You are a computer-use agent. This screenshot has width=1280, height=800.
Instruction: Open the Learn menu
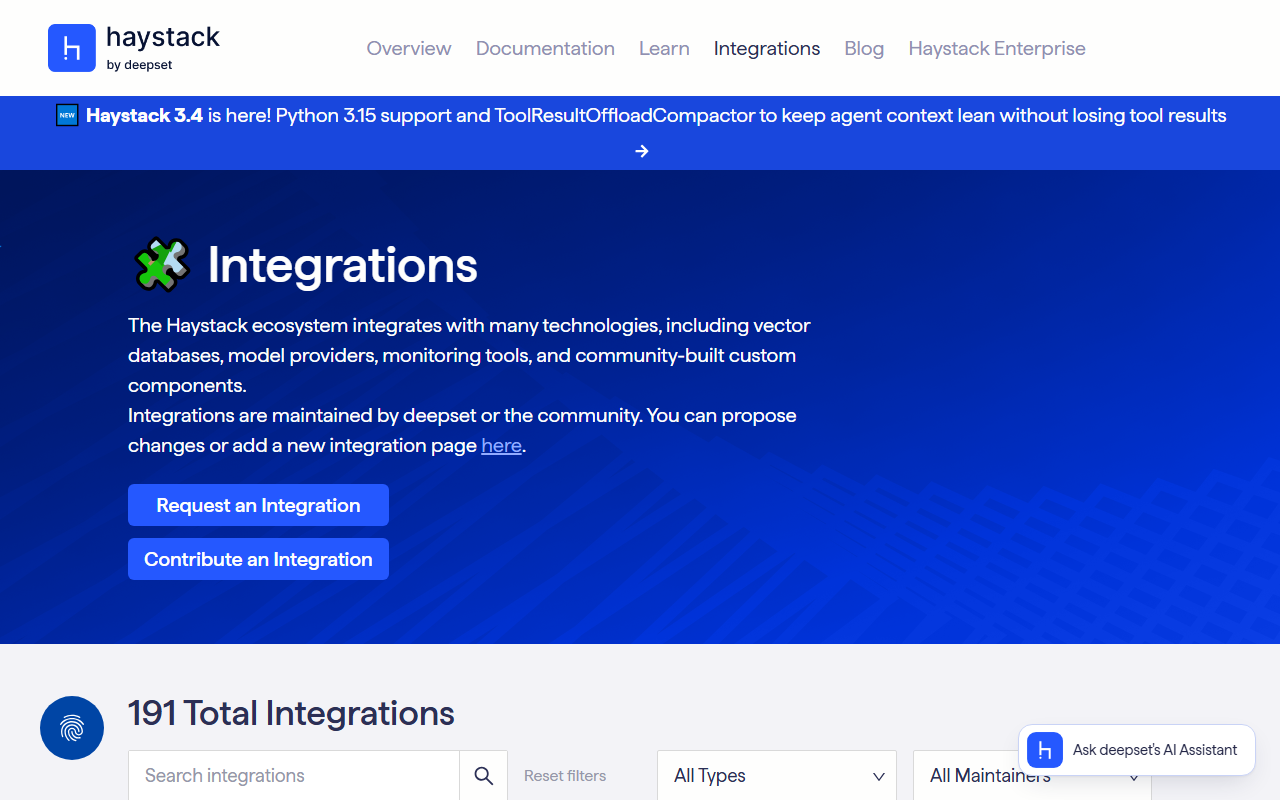click(664, 48)
